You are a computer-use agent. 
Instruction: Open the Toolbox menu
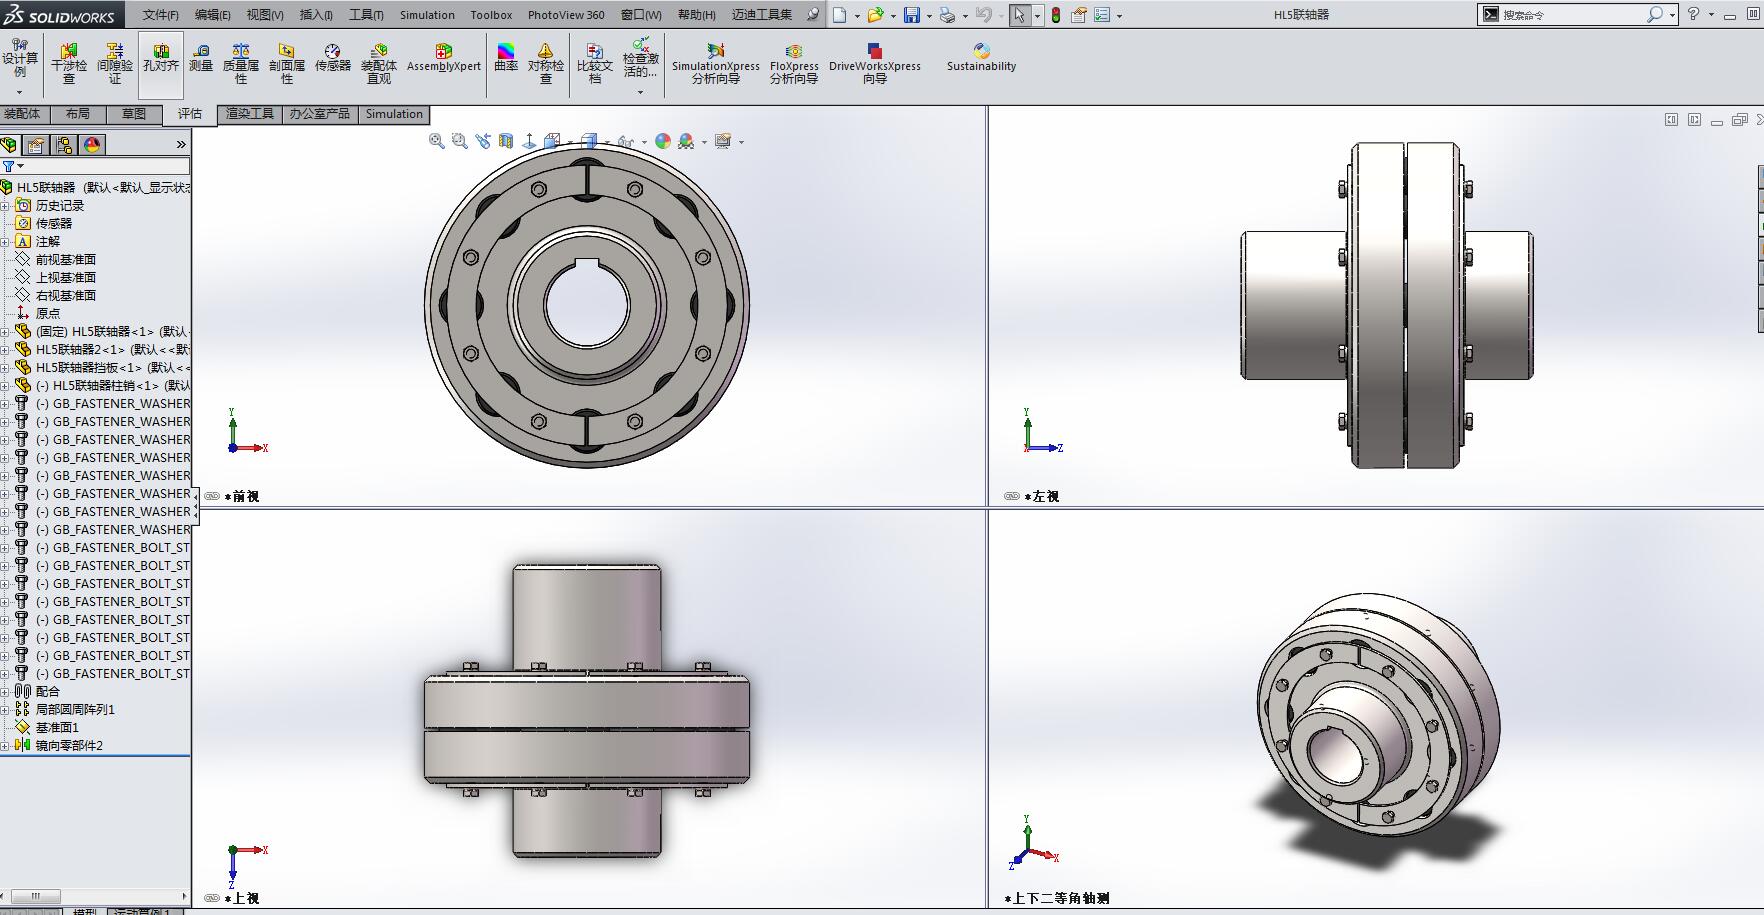(491, 15)
